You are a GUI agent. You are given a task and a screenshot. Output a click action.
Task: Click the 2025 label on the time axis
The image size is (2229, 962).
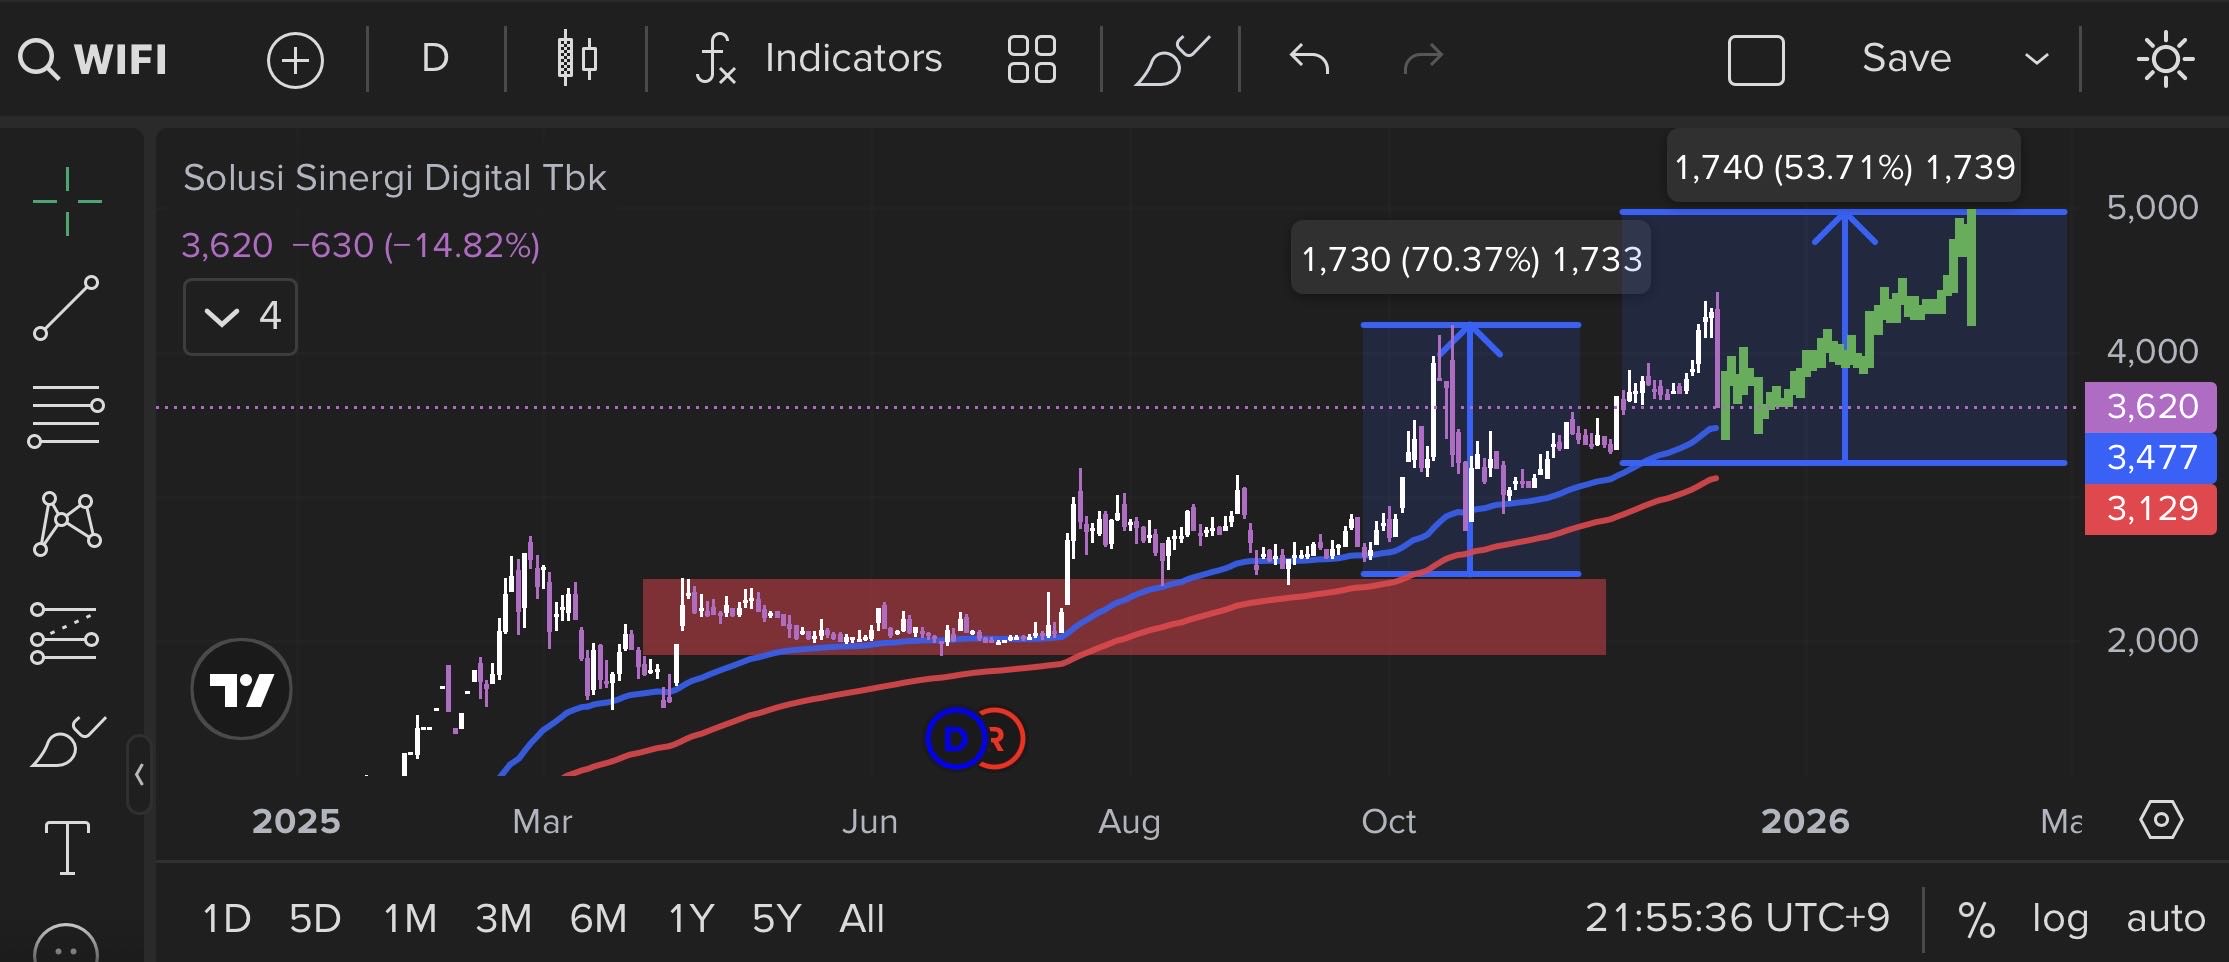pos(296,822)
